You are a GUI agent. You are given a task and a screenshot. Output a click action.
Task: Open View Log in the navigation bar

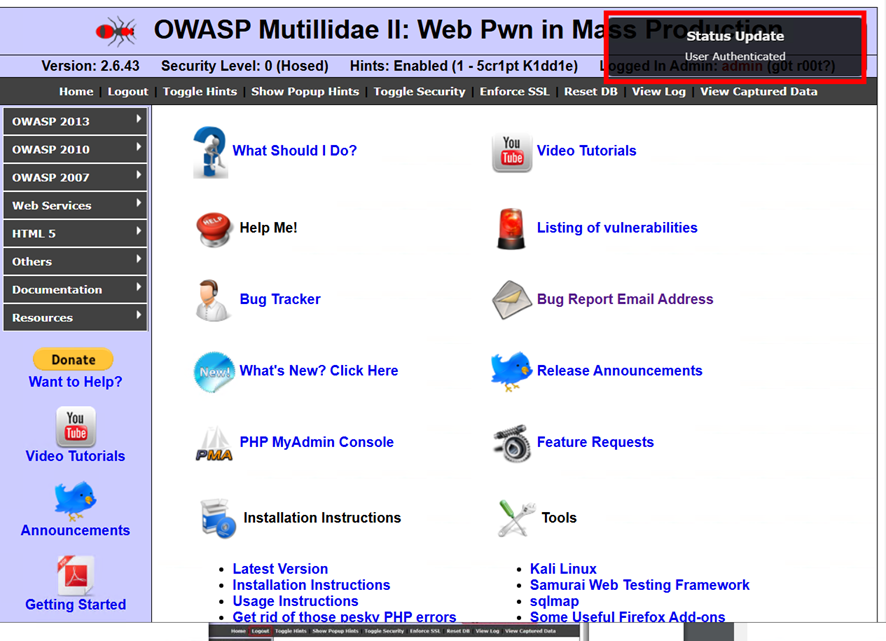(x=659, y=92)
